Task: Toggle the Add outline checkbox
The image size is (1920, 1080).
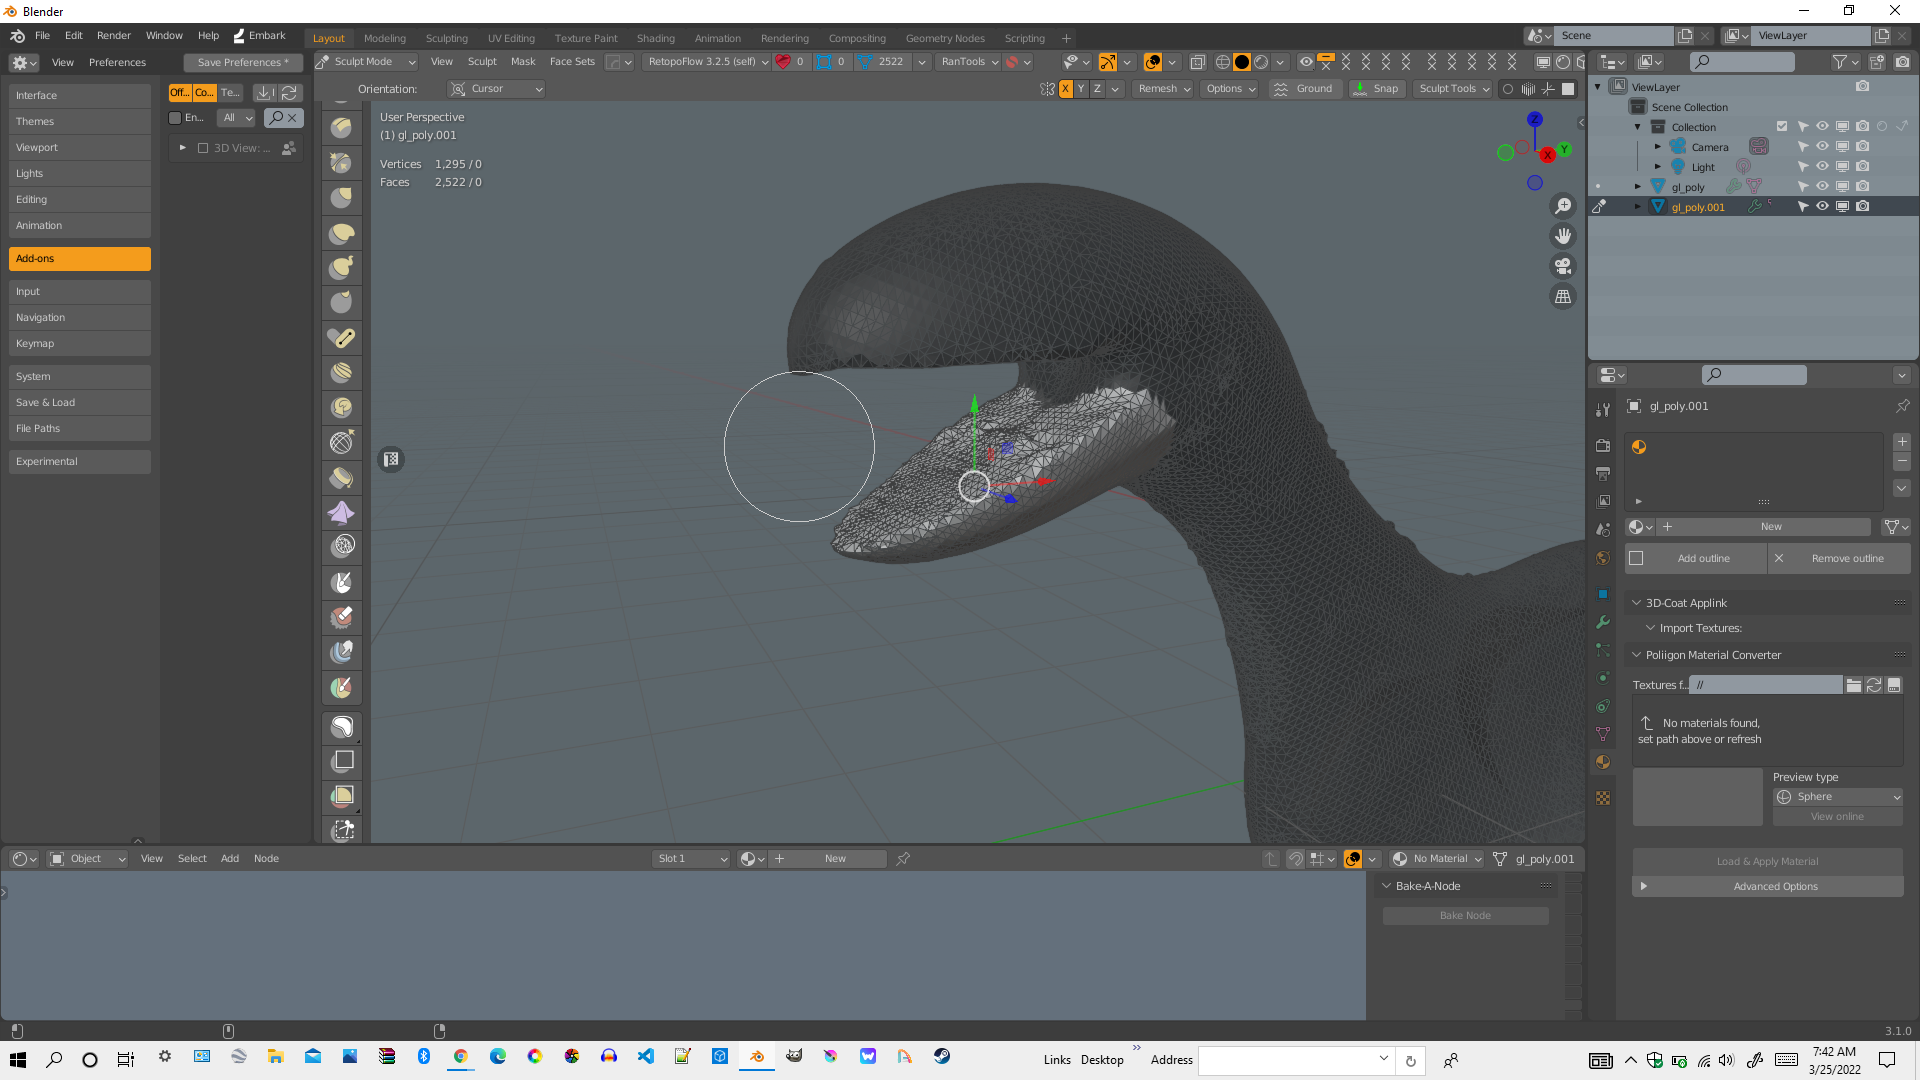Action: 1636,558
